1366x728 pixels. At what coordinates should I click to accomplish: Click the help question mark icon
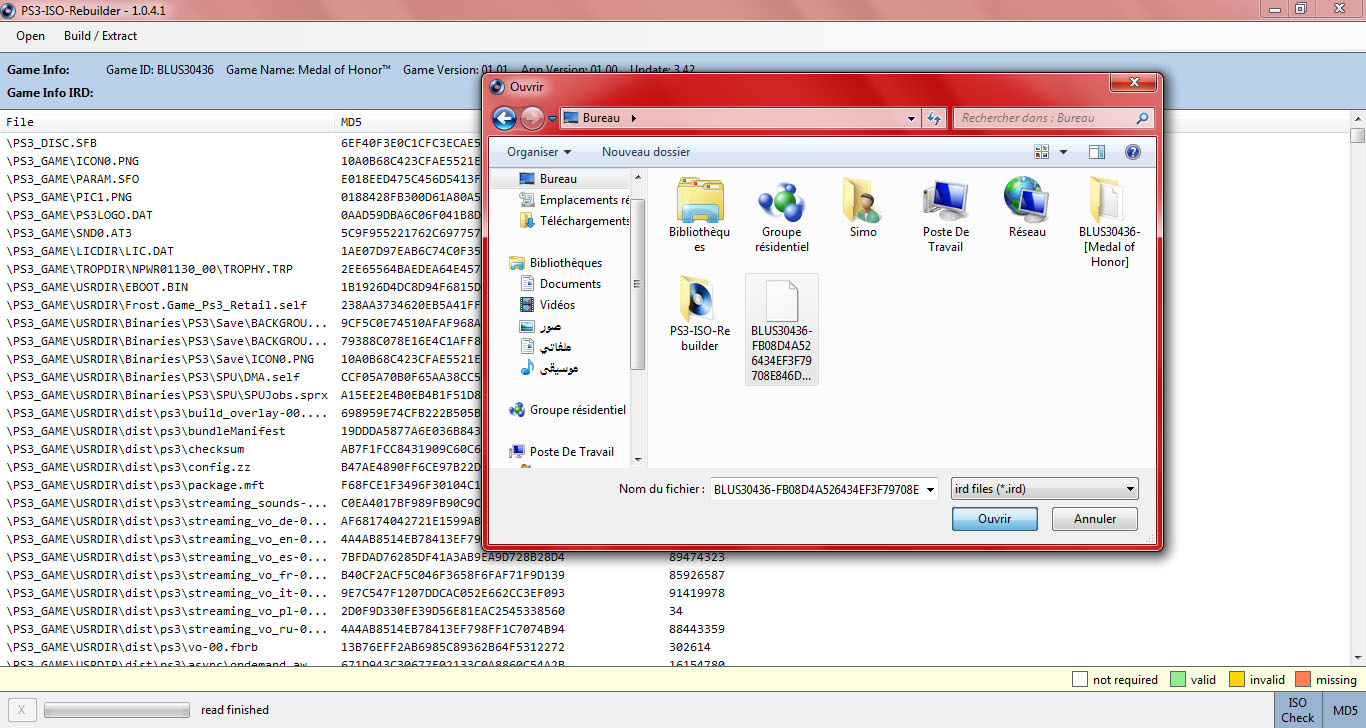point(1133,152)
